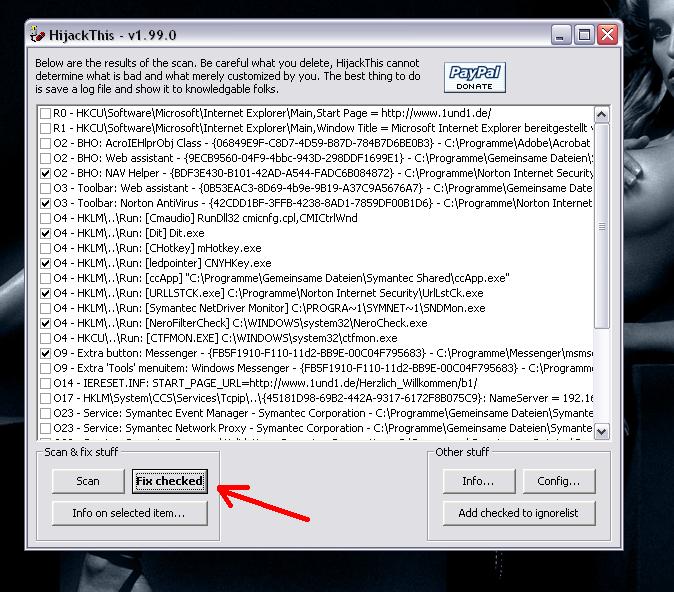This screenshot has height=592, width=674.
Task: Open the Info... dialog
Action: [479, 481]
